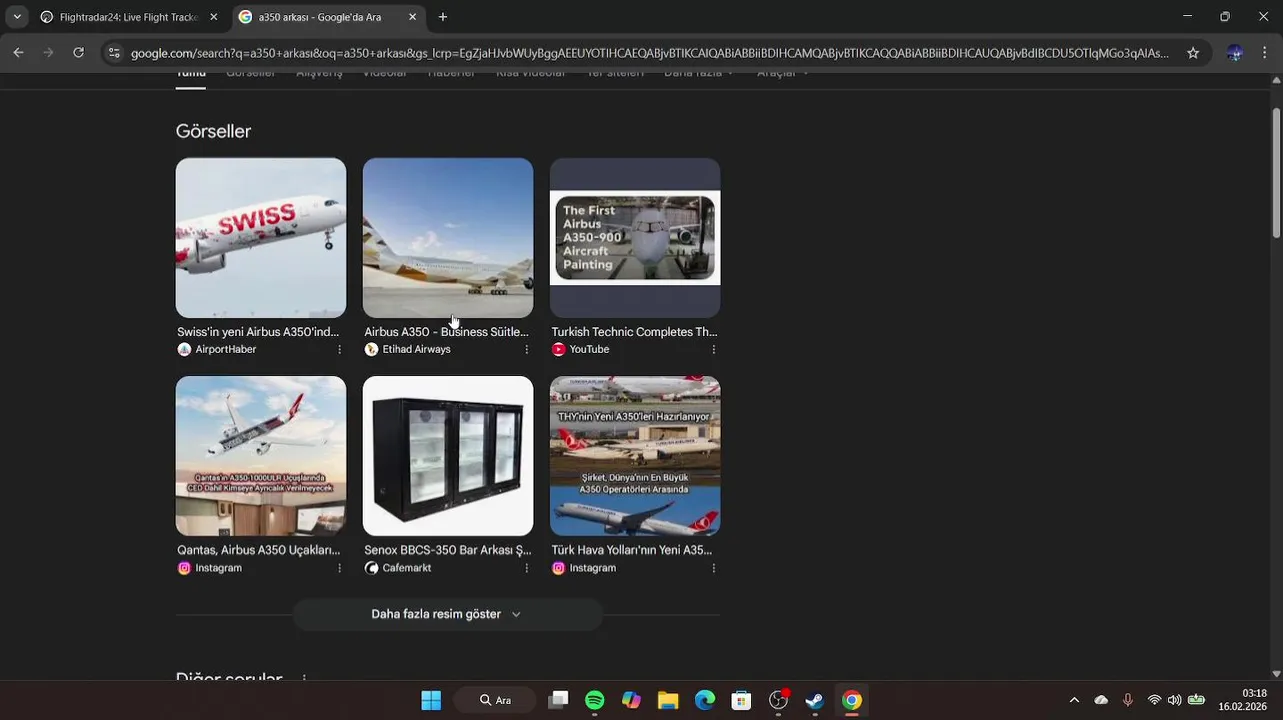Image resolution: width=1283 pixels, height=720 pixels.
Task: Expand Daha fazla resim göster
Action: pos(447,614)
